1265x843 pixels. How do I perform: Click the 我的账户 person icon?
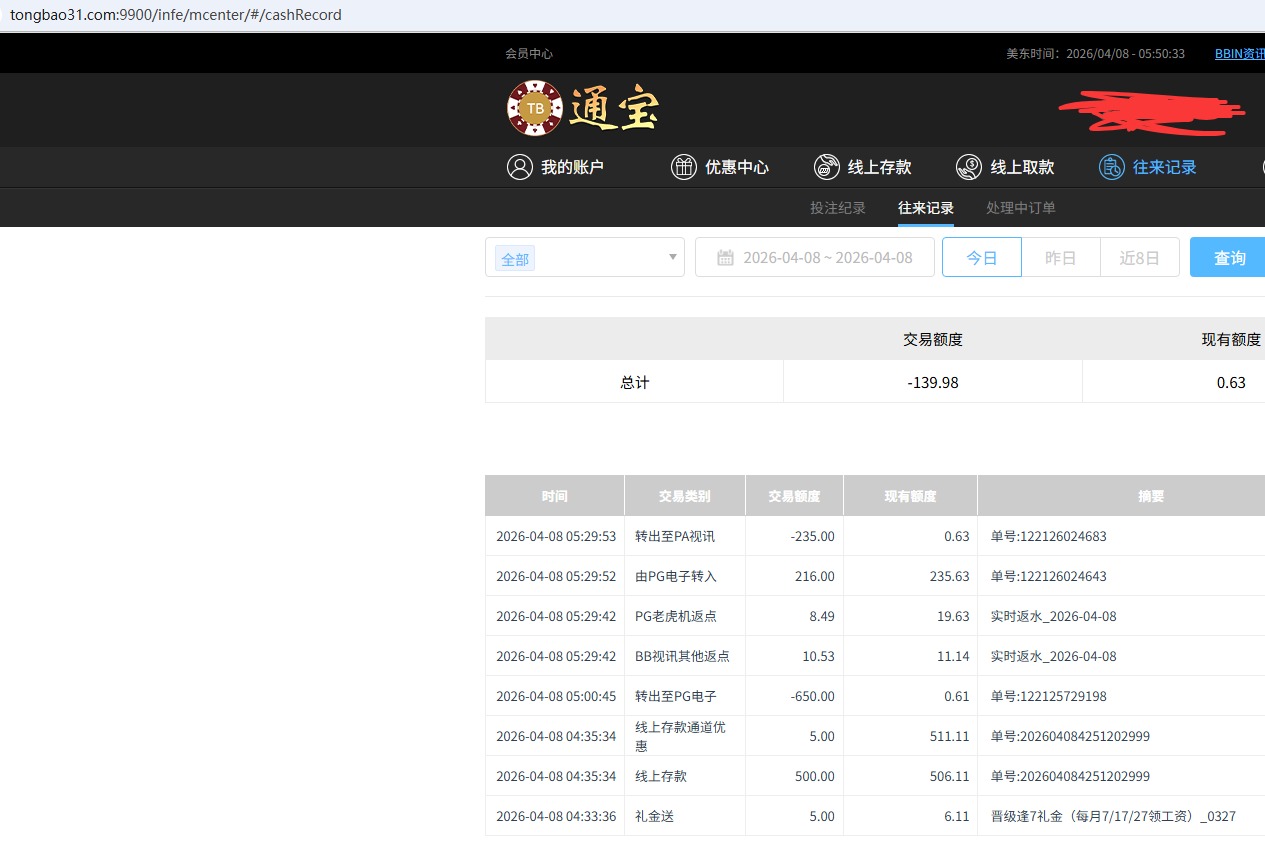[519, 167]
